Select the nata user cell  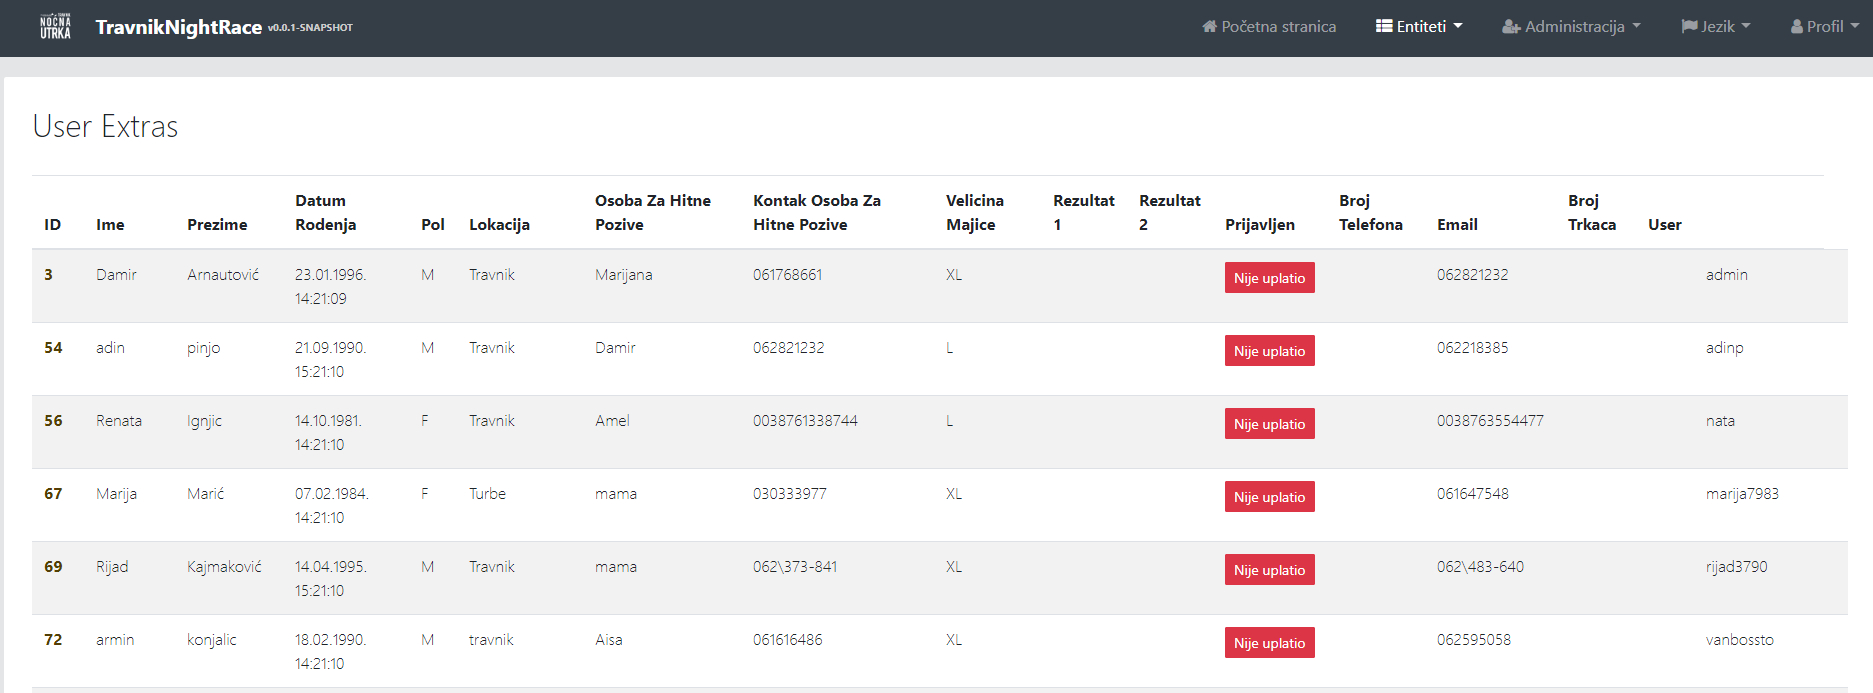point(1720,421)
